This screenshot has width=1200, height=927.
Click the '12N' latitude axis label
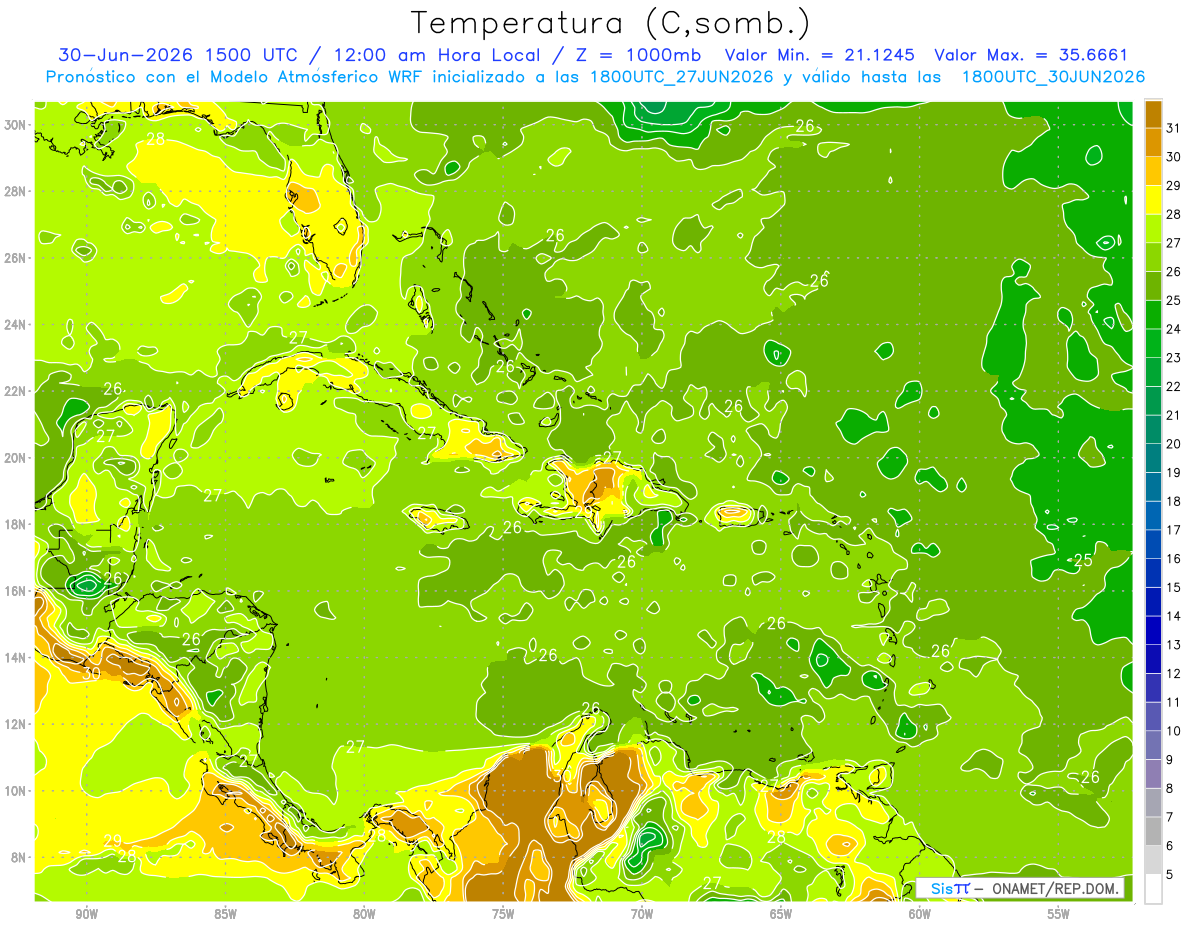click(17, 724)
